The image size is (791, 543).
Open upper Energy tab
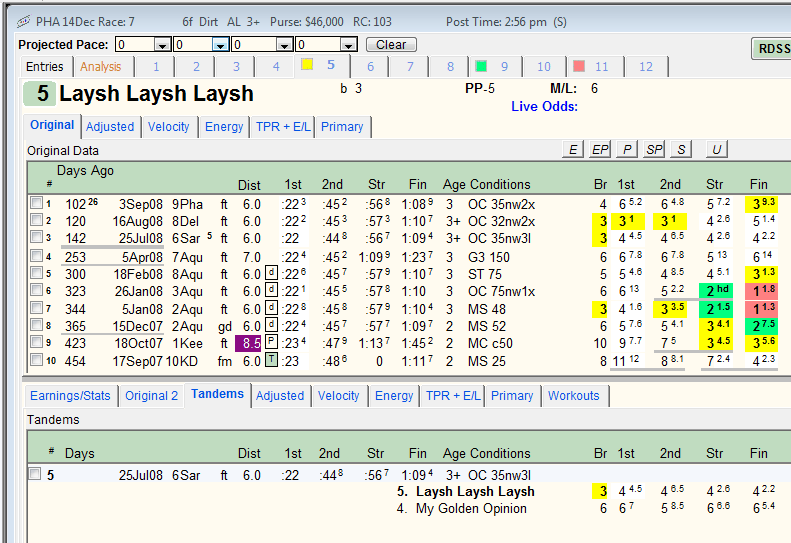[224, 127]
